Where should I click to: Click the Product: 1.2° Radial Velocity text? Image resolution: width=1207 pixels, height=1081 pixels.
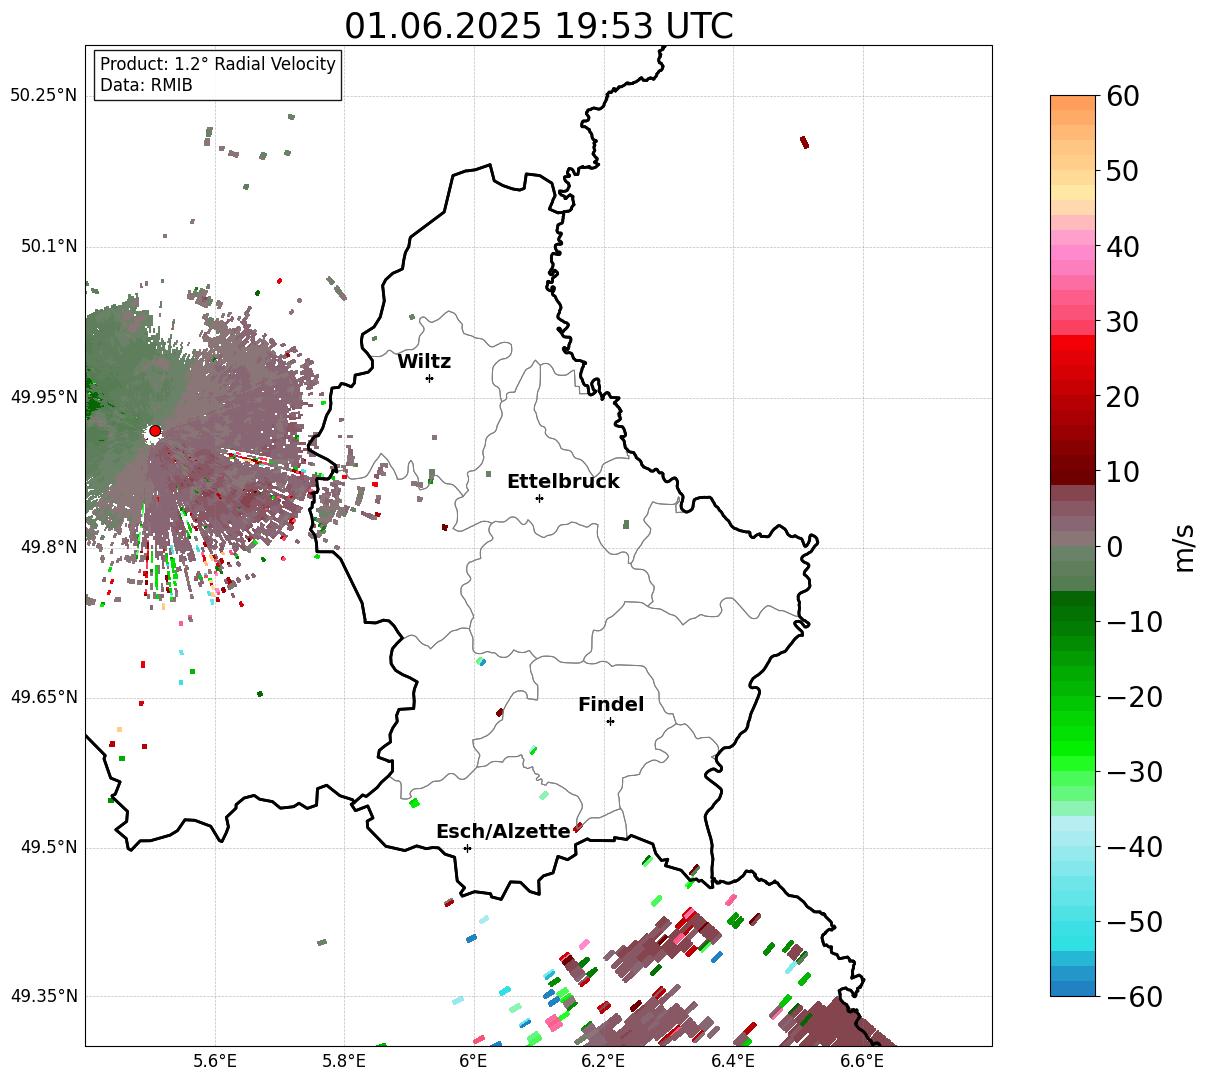click(x=218, y=64)
